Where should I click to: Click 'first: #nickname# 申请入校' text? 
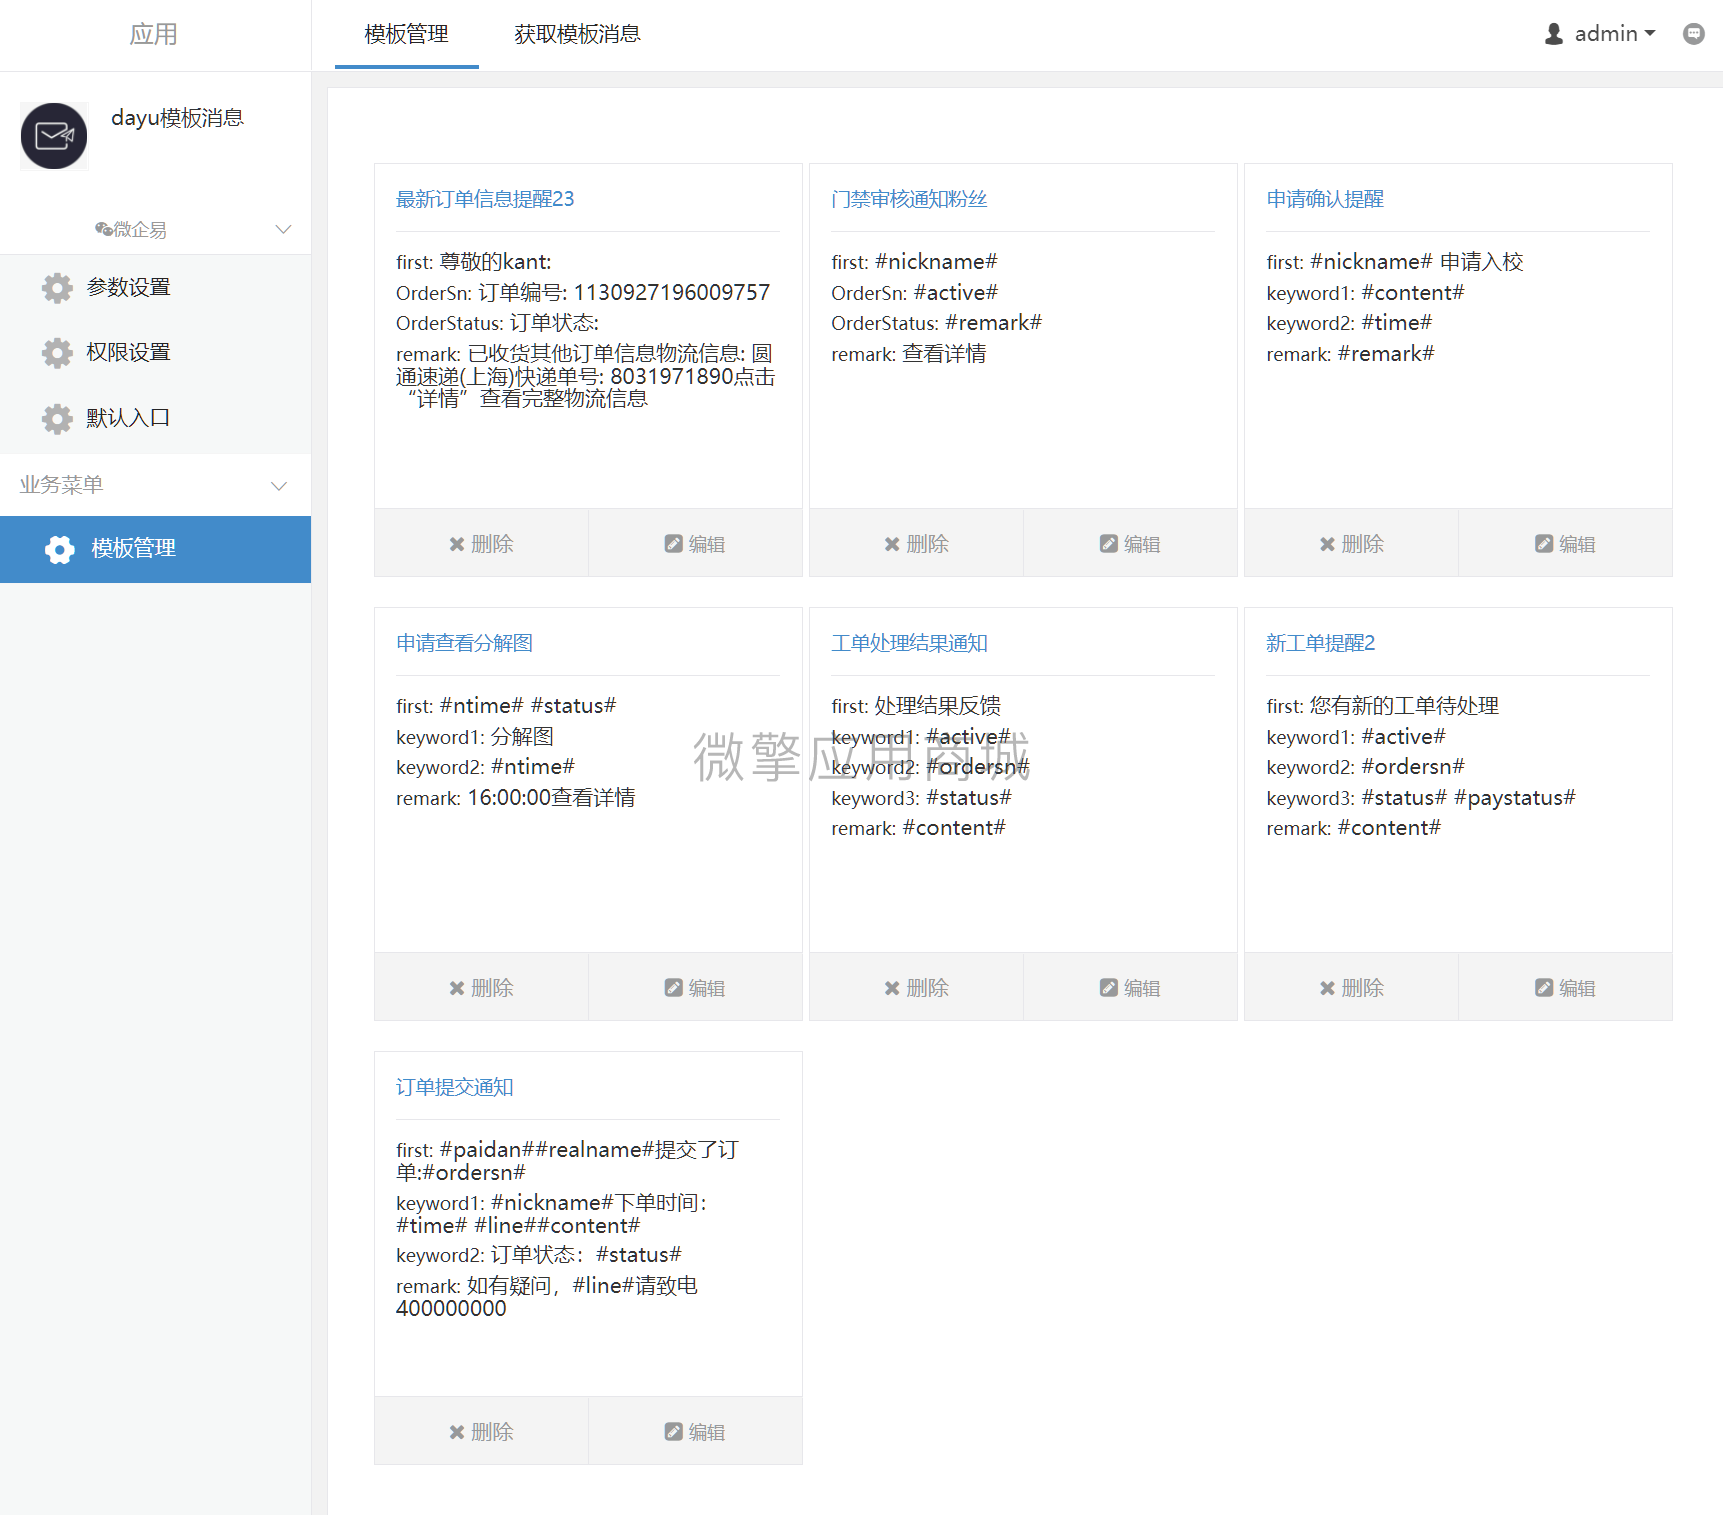(x=1394, y=262)
